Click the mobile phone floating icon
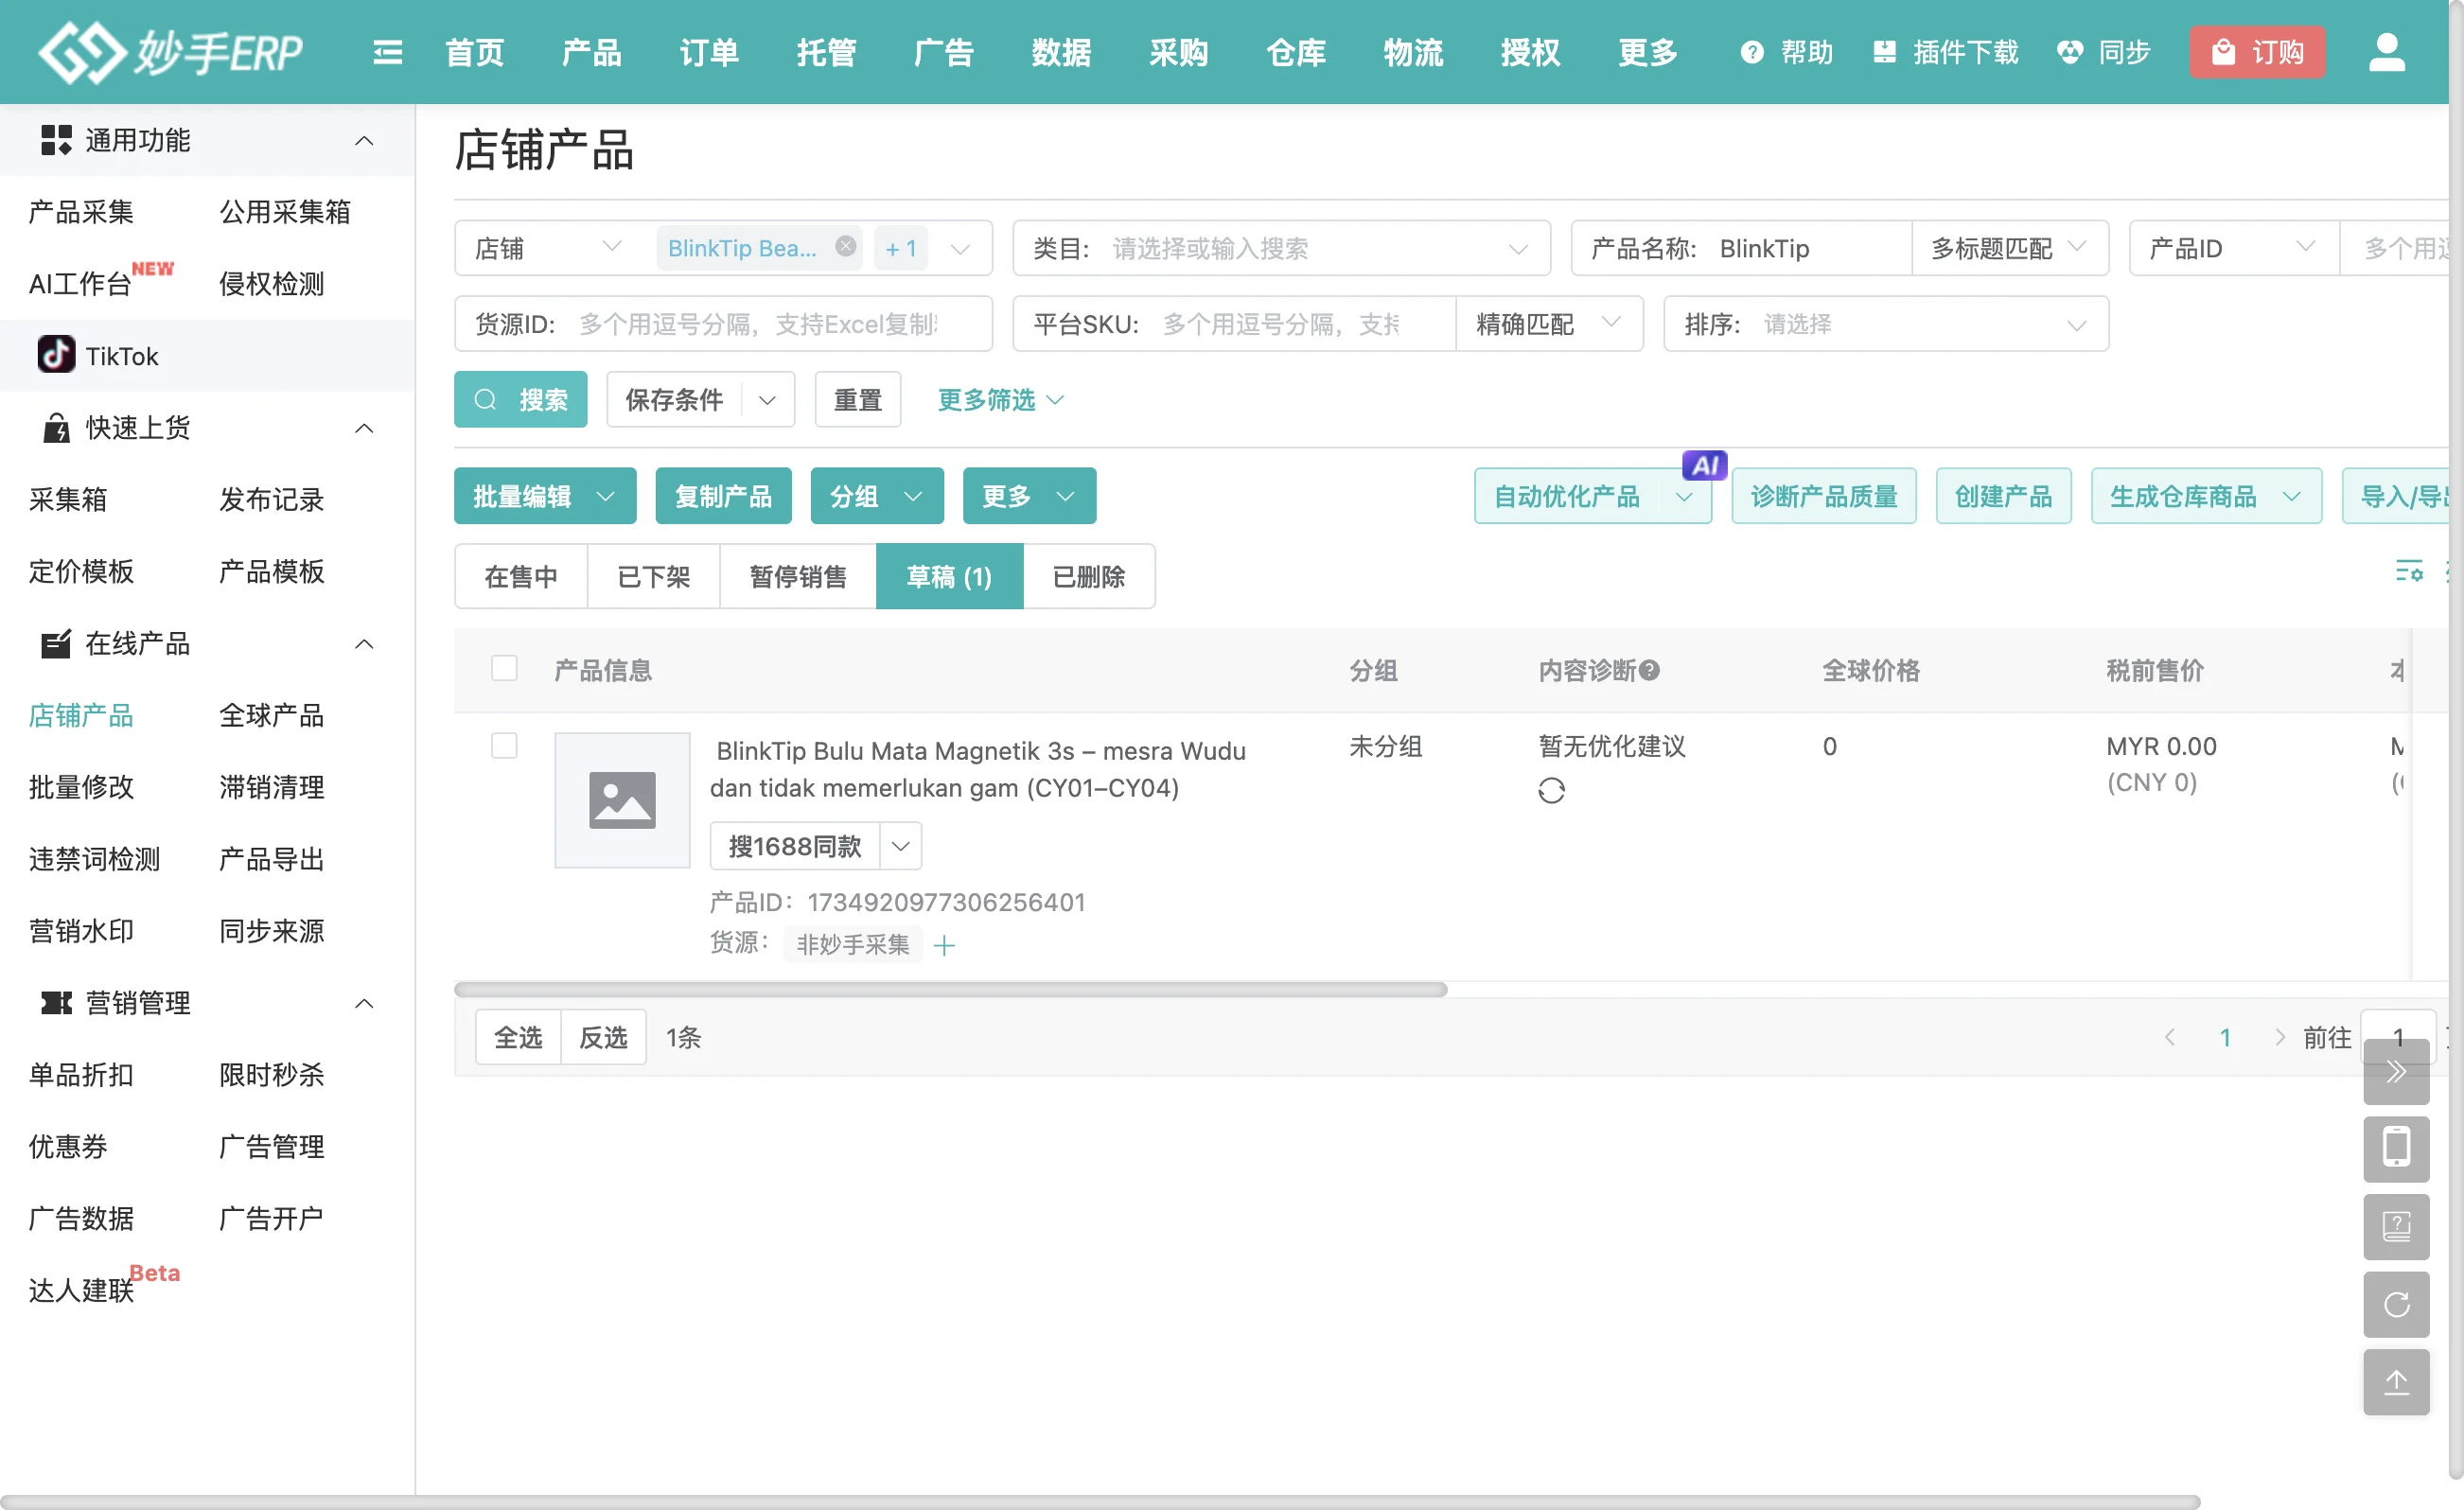 (x=2396, y=1148)
